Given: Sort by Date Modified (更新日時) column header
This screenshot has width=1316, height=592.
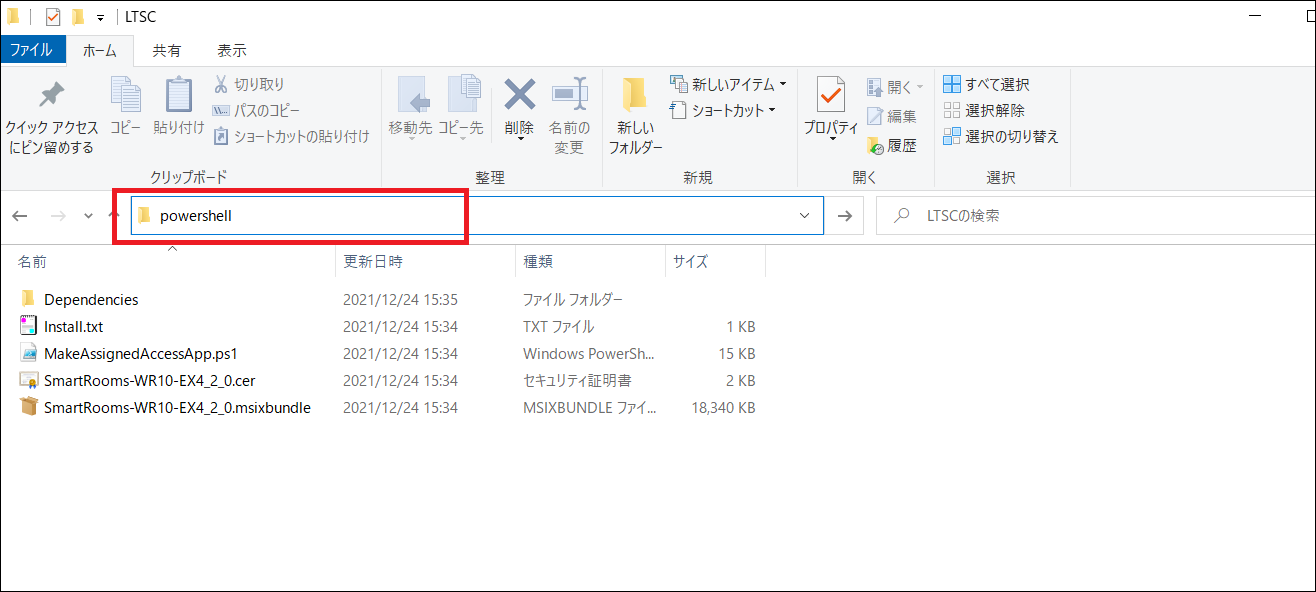Looking at the screenshot, I should click(x=373, y=261).
